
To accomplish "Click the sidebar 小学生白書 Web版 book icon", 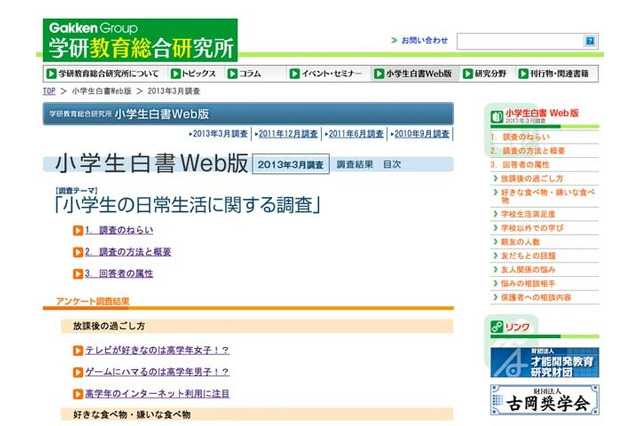I will click(x=497, y=117).
